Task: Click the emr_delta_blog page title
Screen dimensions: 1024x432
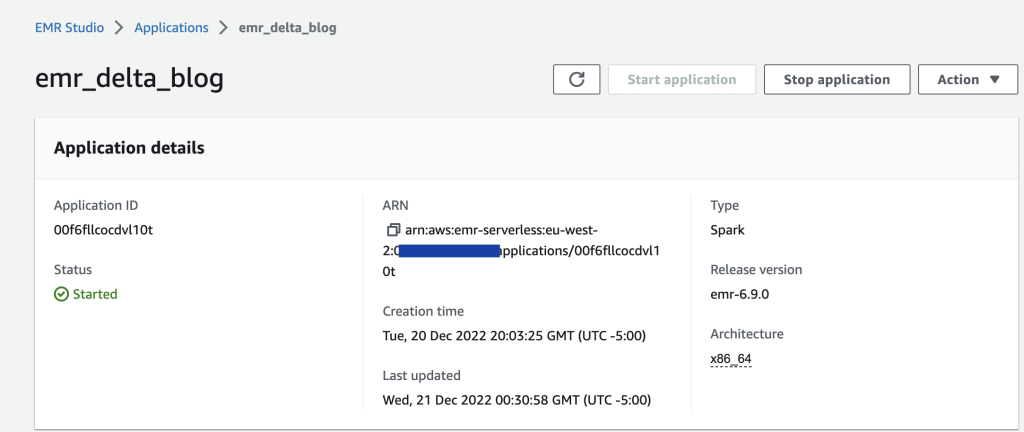Action: coord(129,80)
